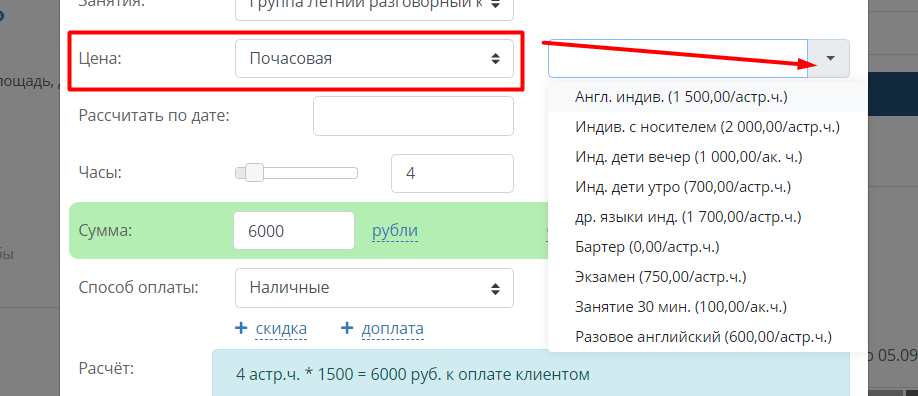Image resolution: width=918 pixels, height=396 pixels.
Task: Select Занятие 30 мин. option
Action: tap(706, 307)
